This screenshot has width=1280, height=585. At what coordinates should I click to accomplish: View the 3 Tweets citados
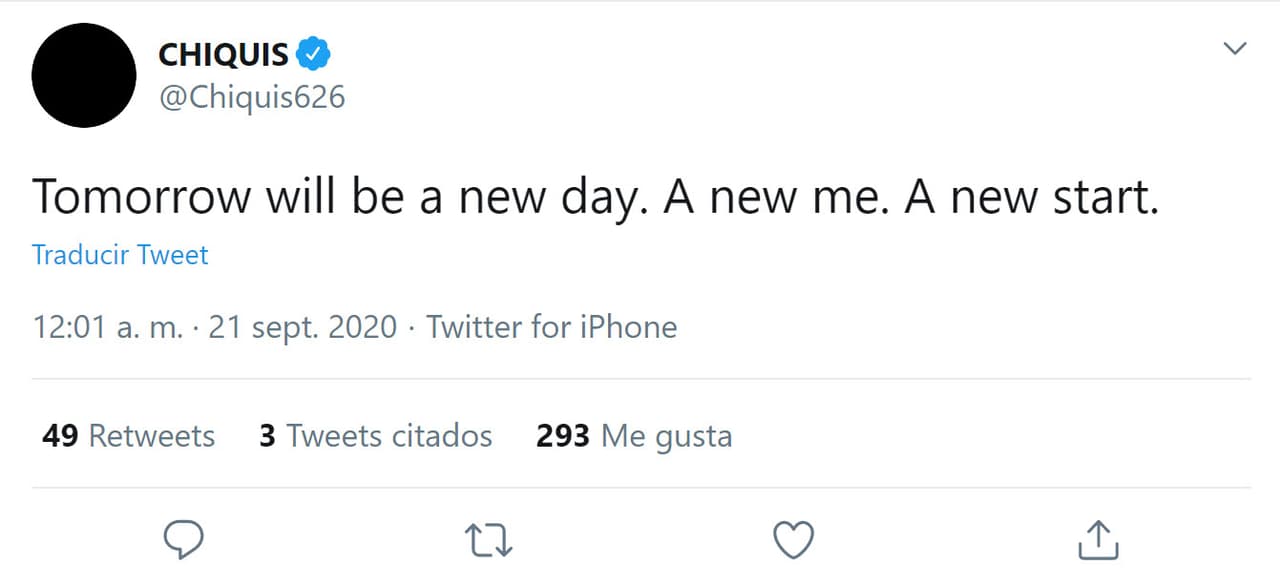(x=375, y=435)
